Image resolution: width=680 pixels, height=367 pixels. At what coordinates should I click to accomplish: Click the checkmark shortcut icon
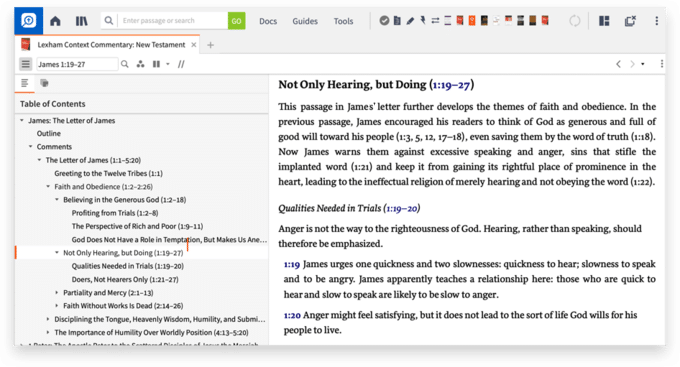(x=384, y=20)
